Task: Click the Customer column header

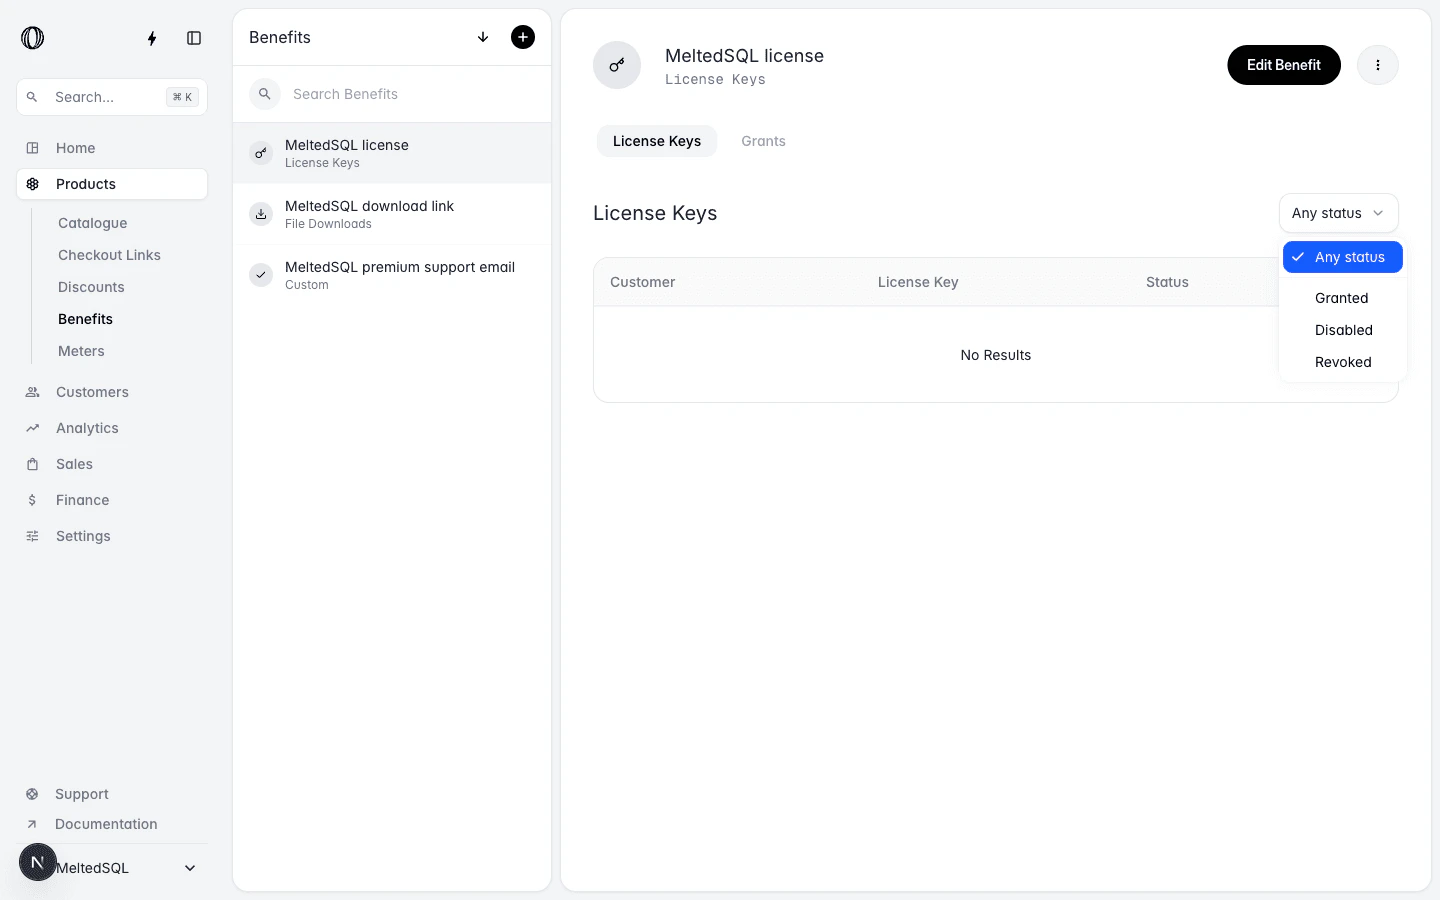Action: (x=642, y=282)
